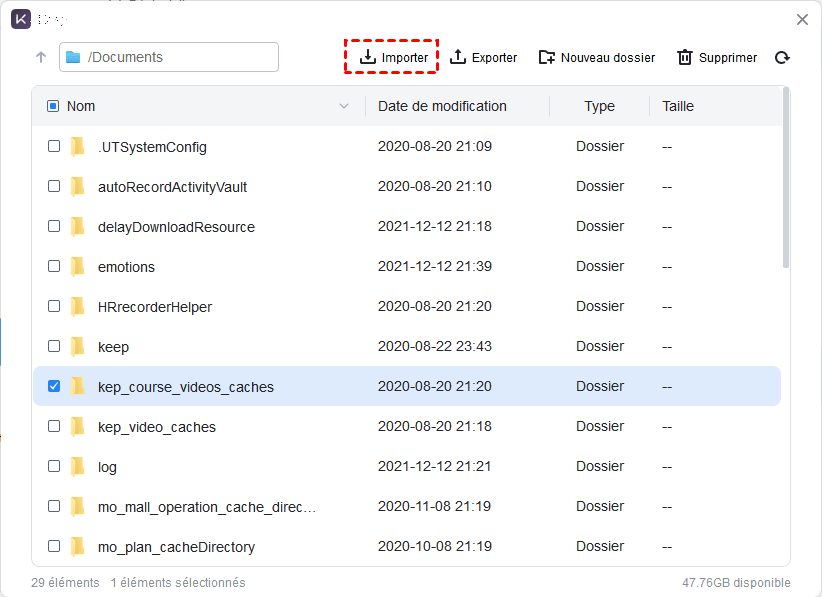Toggle the select-all checkbox next to Nom
This screenshot has width=822, height=597.
click(x=53, y=106)
